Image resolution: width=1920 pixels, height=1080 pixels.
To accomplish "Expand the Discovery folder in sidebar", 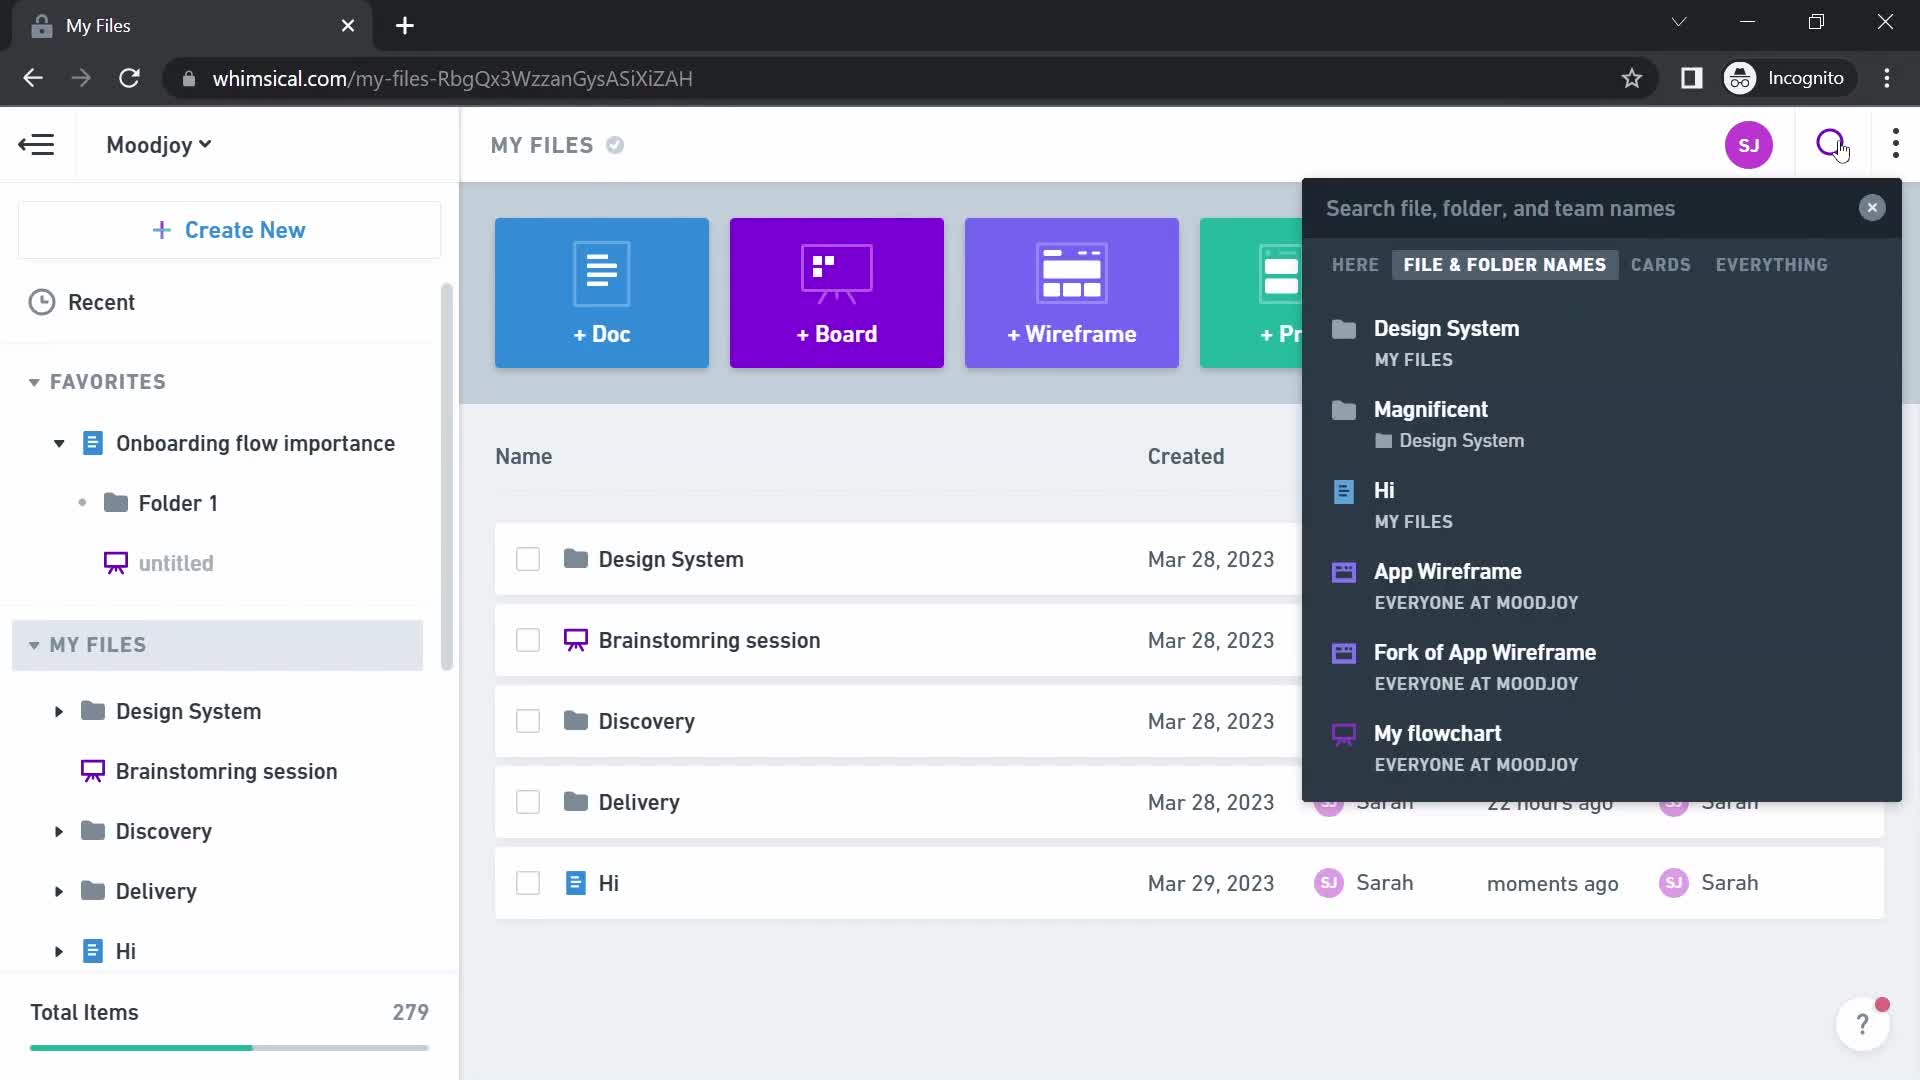I will (x=58, y=831).
